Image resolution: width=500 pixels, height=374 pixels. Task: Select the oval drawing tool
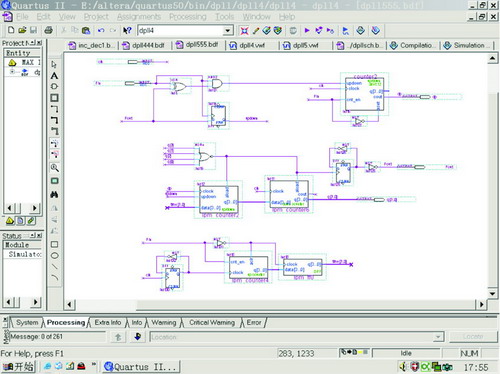(55, 256)
